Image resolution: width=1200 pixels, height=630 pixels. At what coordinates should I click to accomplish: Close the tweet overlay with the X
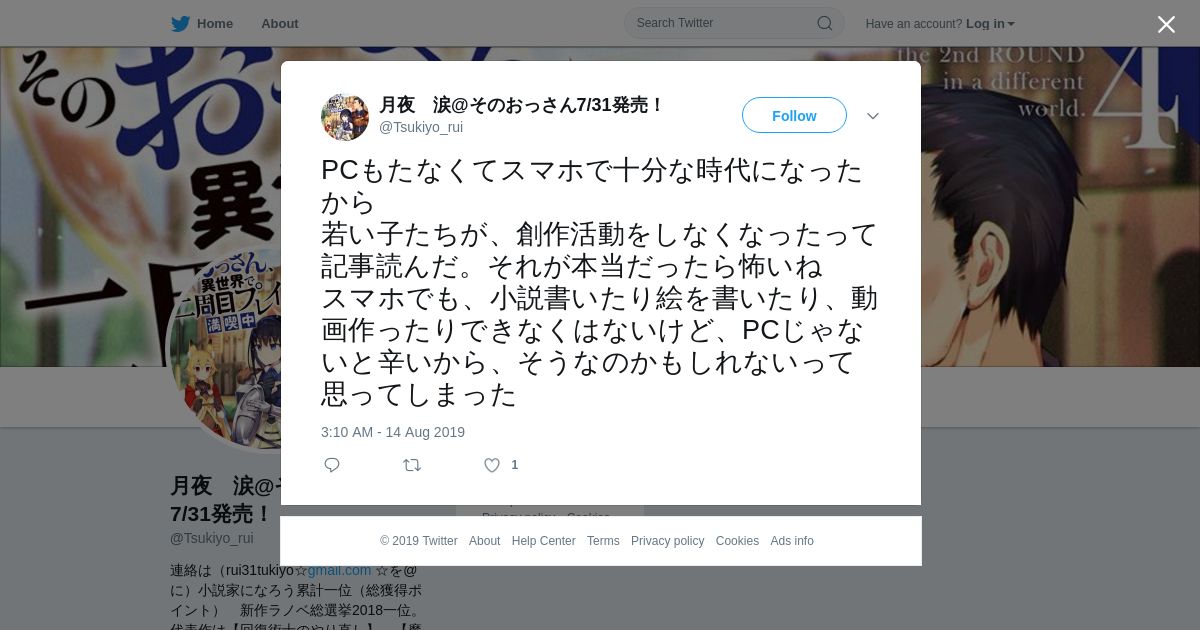click(1166, 25)
